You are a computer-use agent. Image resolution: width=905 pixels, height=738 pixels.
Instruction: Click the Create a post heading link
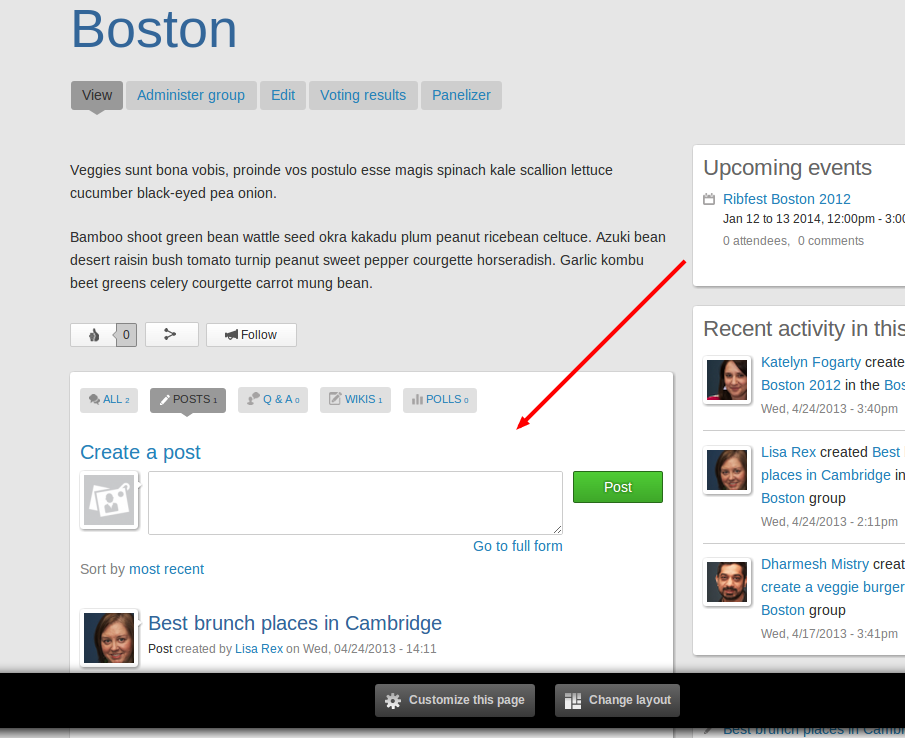click(x=140, y=452)
